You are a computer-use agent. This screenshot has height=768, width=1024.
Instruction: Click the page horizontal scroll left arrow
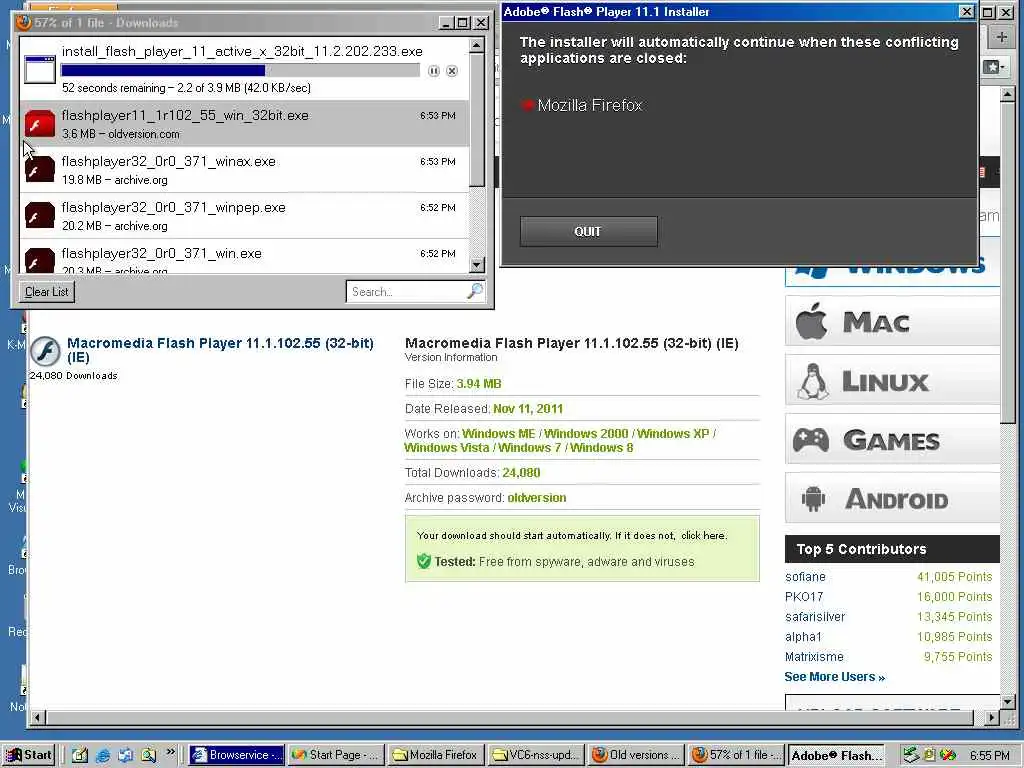(x=37, y=718)
